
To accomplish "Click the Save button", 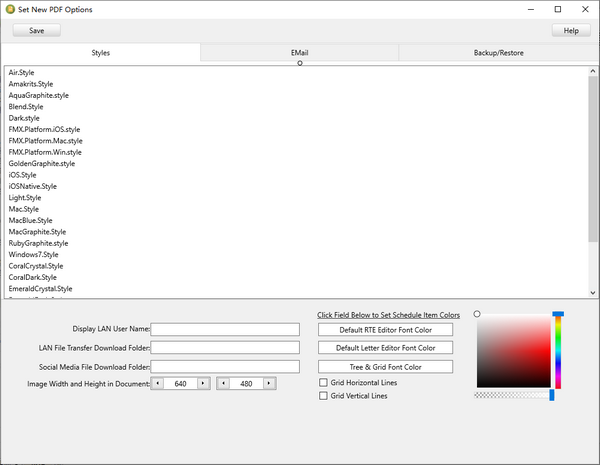I will [x=37, y=30].
